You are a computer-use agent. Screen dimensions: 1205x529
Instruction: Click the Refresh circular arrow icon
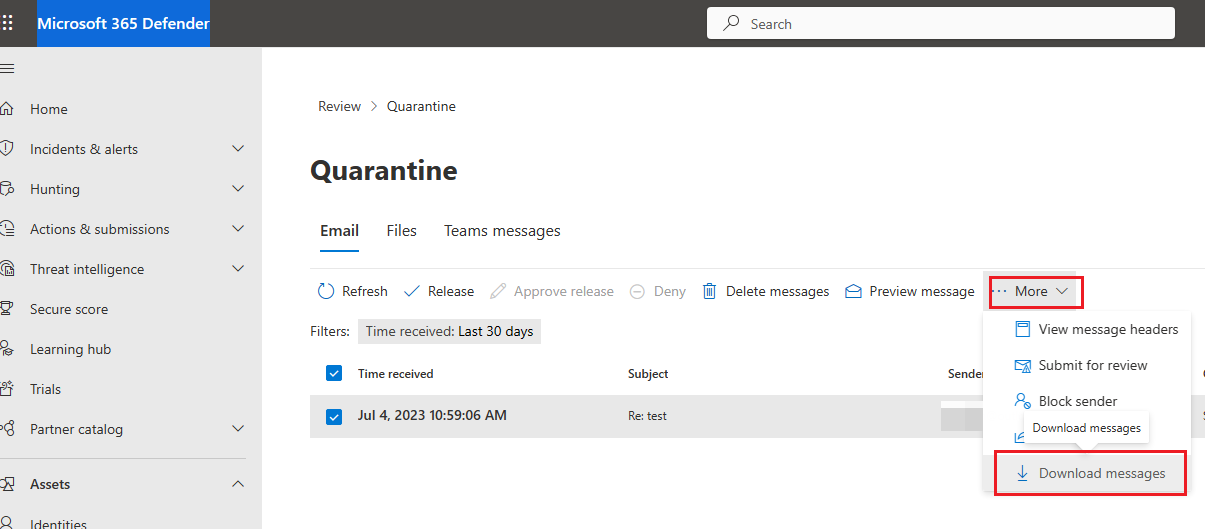[x=326, y=291]
